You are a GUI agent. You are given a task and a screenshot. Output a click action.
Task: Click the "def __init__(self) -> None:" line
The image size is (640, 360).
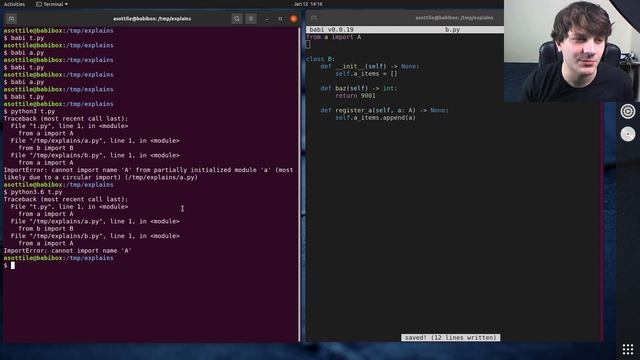pos(369,67)
